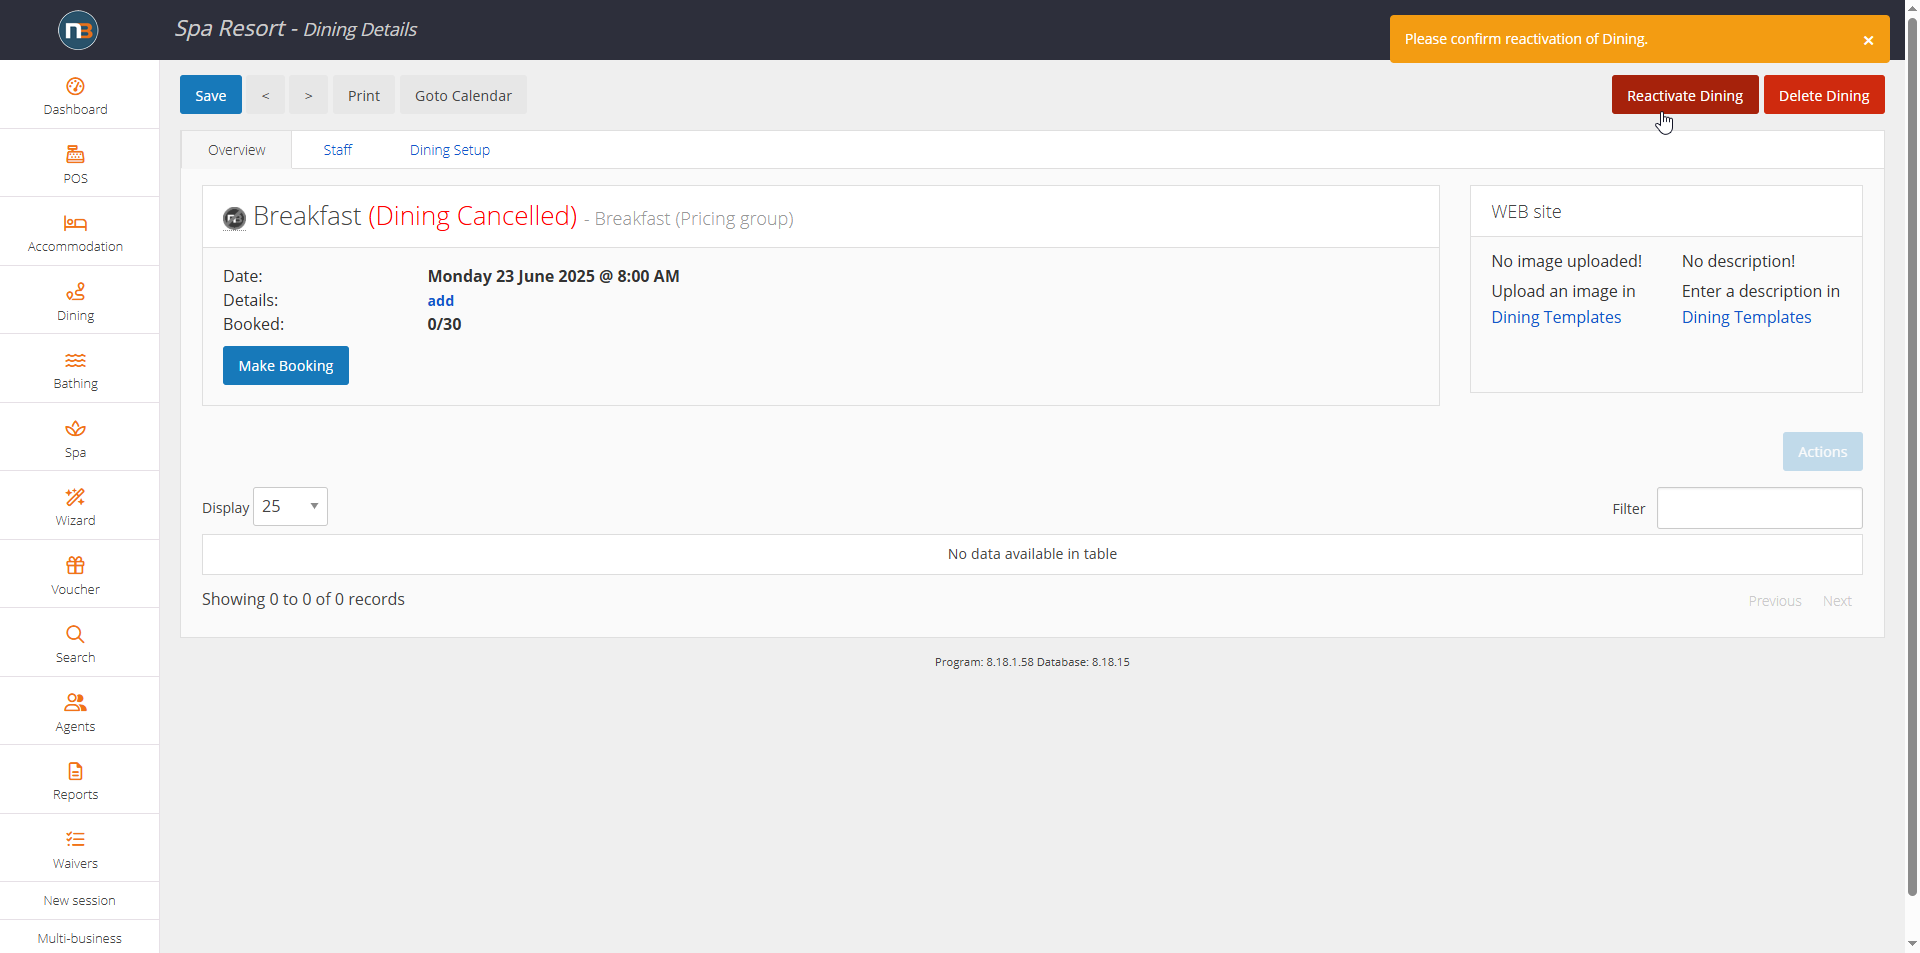Click Goto Calendar button
The width and height of the screenshot is (1920, 953).
click(463, 95)
